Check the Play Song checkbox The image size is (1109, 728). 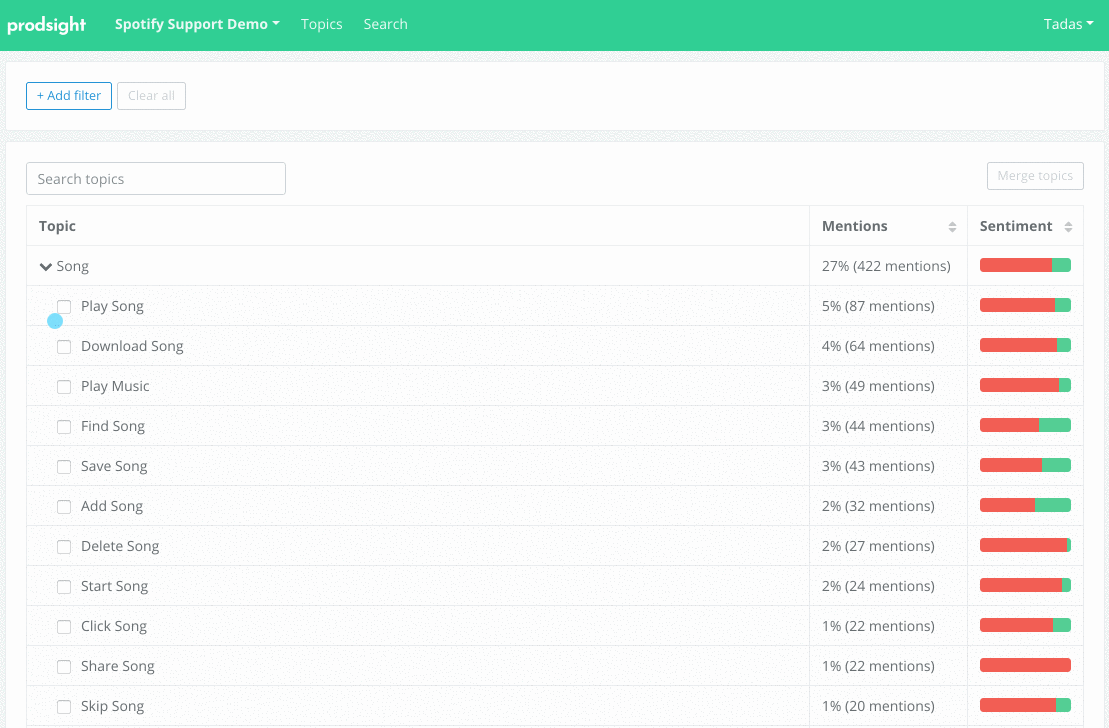[64, 307]
